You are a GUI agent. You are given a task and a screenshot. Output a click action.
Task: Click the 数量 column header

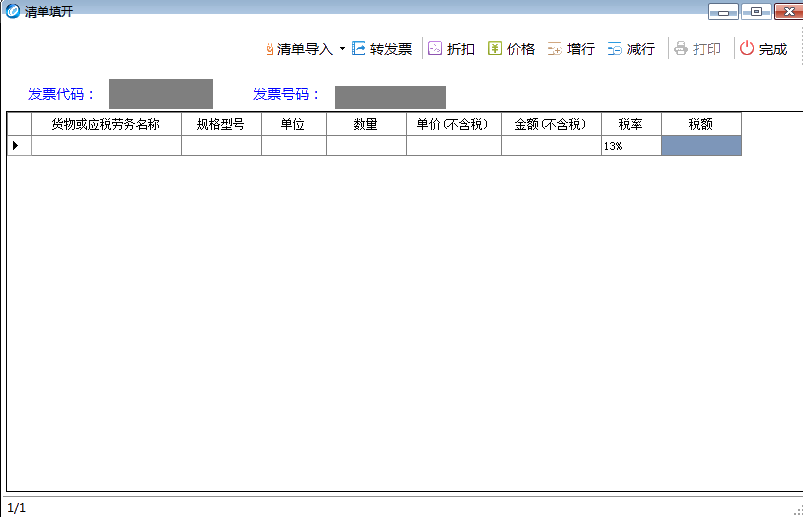coord(367,124)
